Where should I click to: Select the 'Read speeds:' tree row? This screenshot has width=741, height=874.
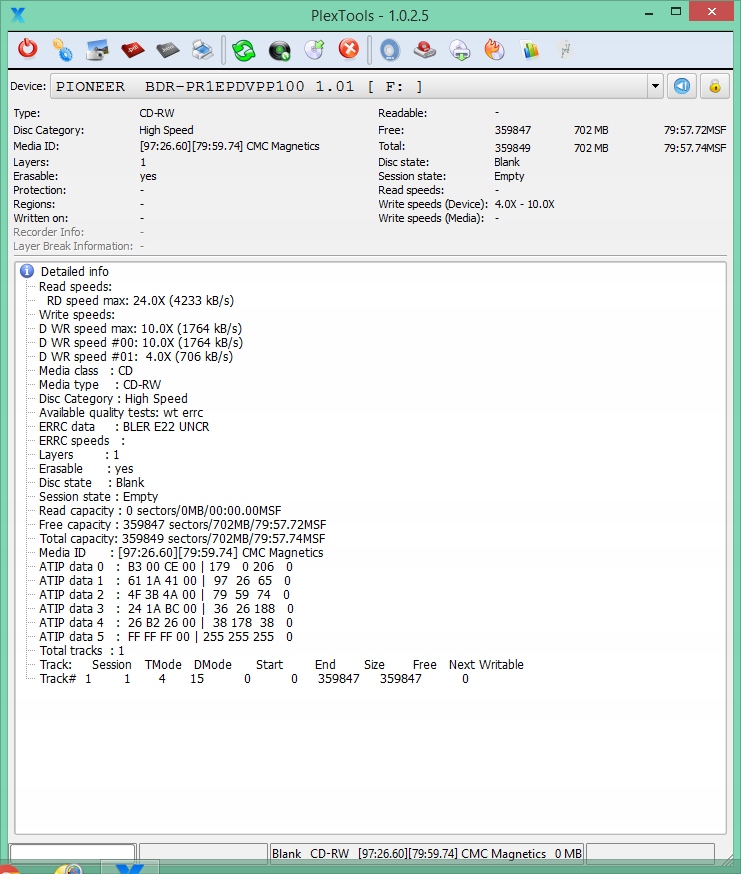[x=75, y=287]
